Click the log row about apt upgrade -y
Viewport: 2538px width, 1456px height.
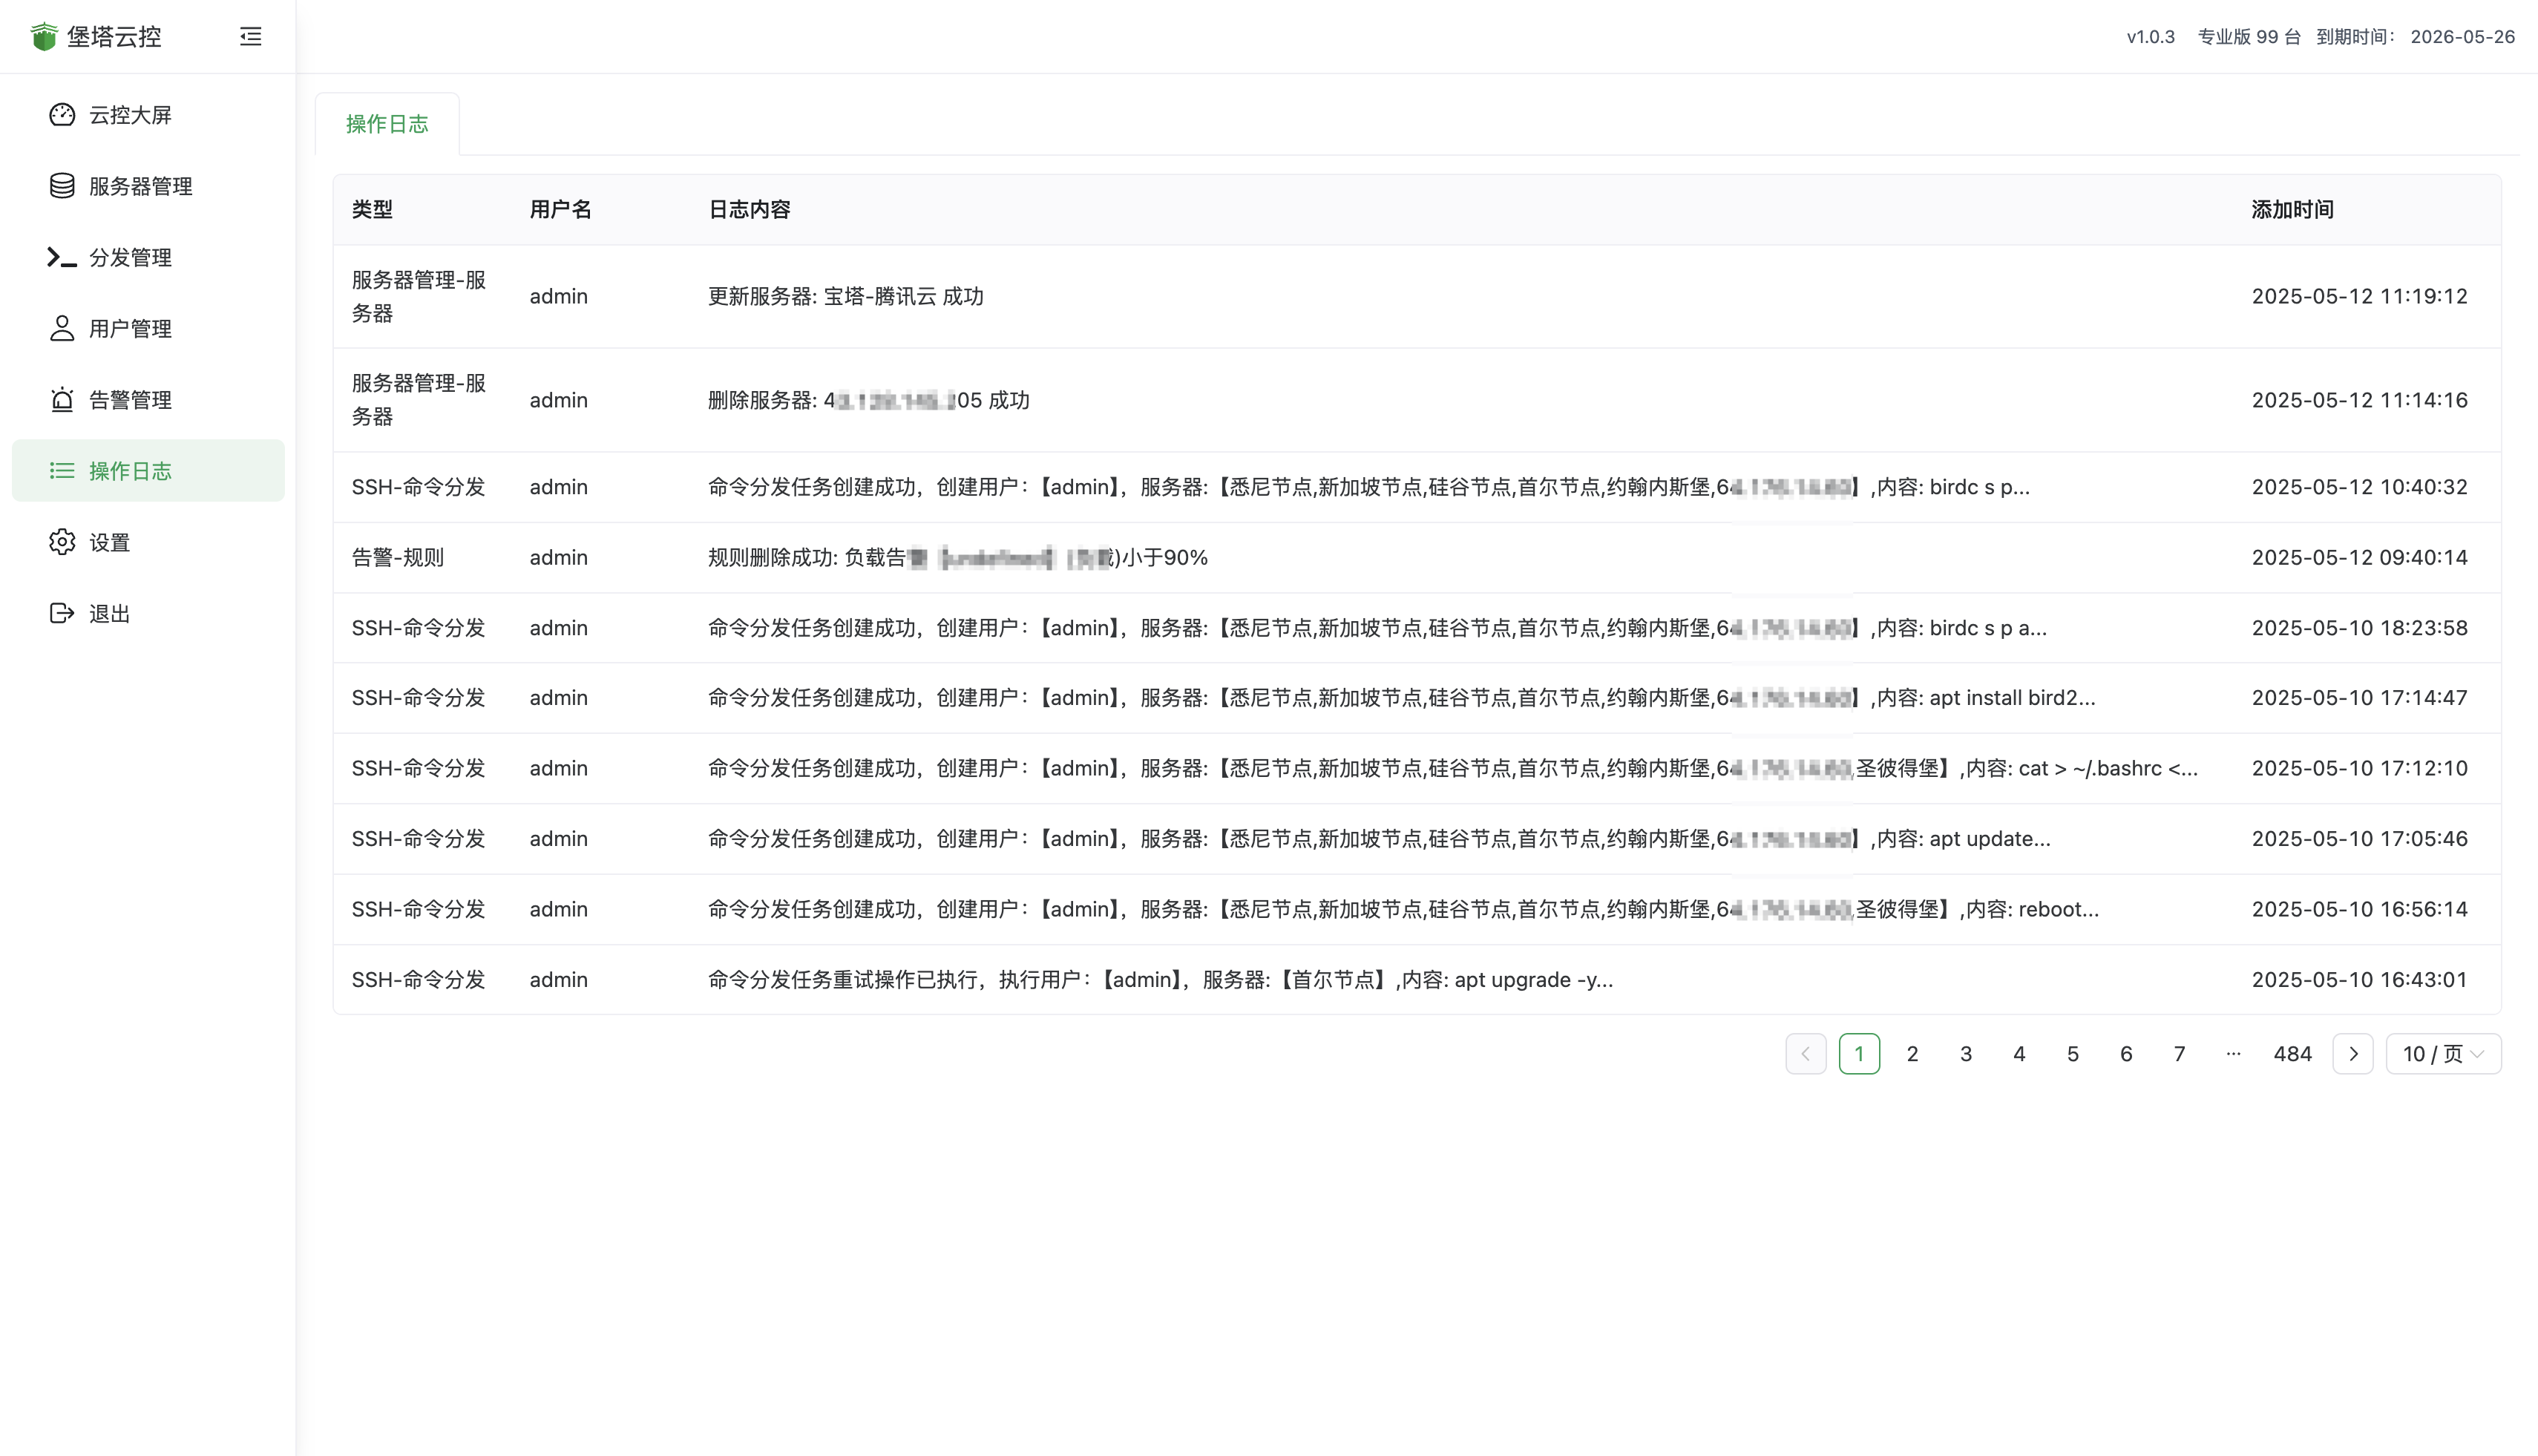coord(1160,980)
